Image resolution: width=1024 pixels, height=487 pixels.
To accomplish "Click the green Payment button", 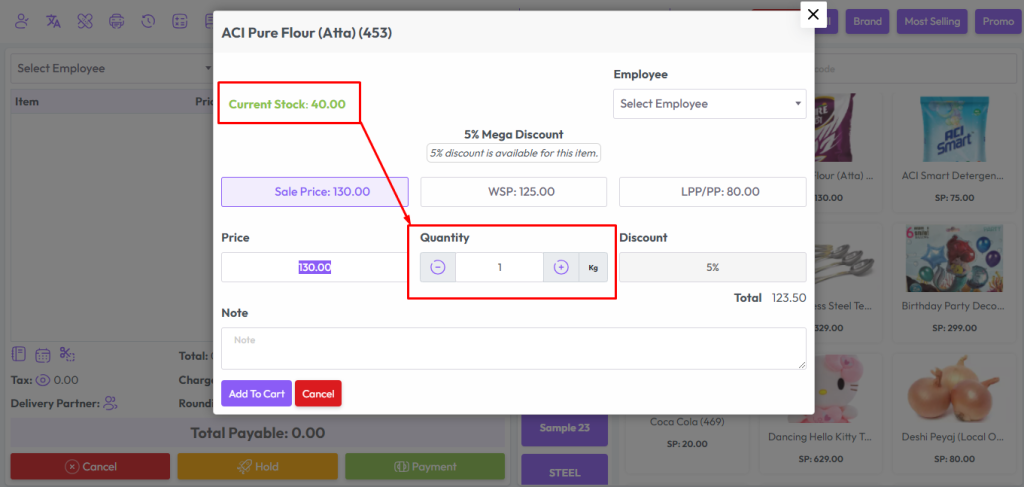I will tap(425, 467).
